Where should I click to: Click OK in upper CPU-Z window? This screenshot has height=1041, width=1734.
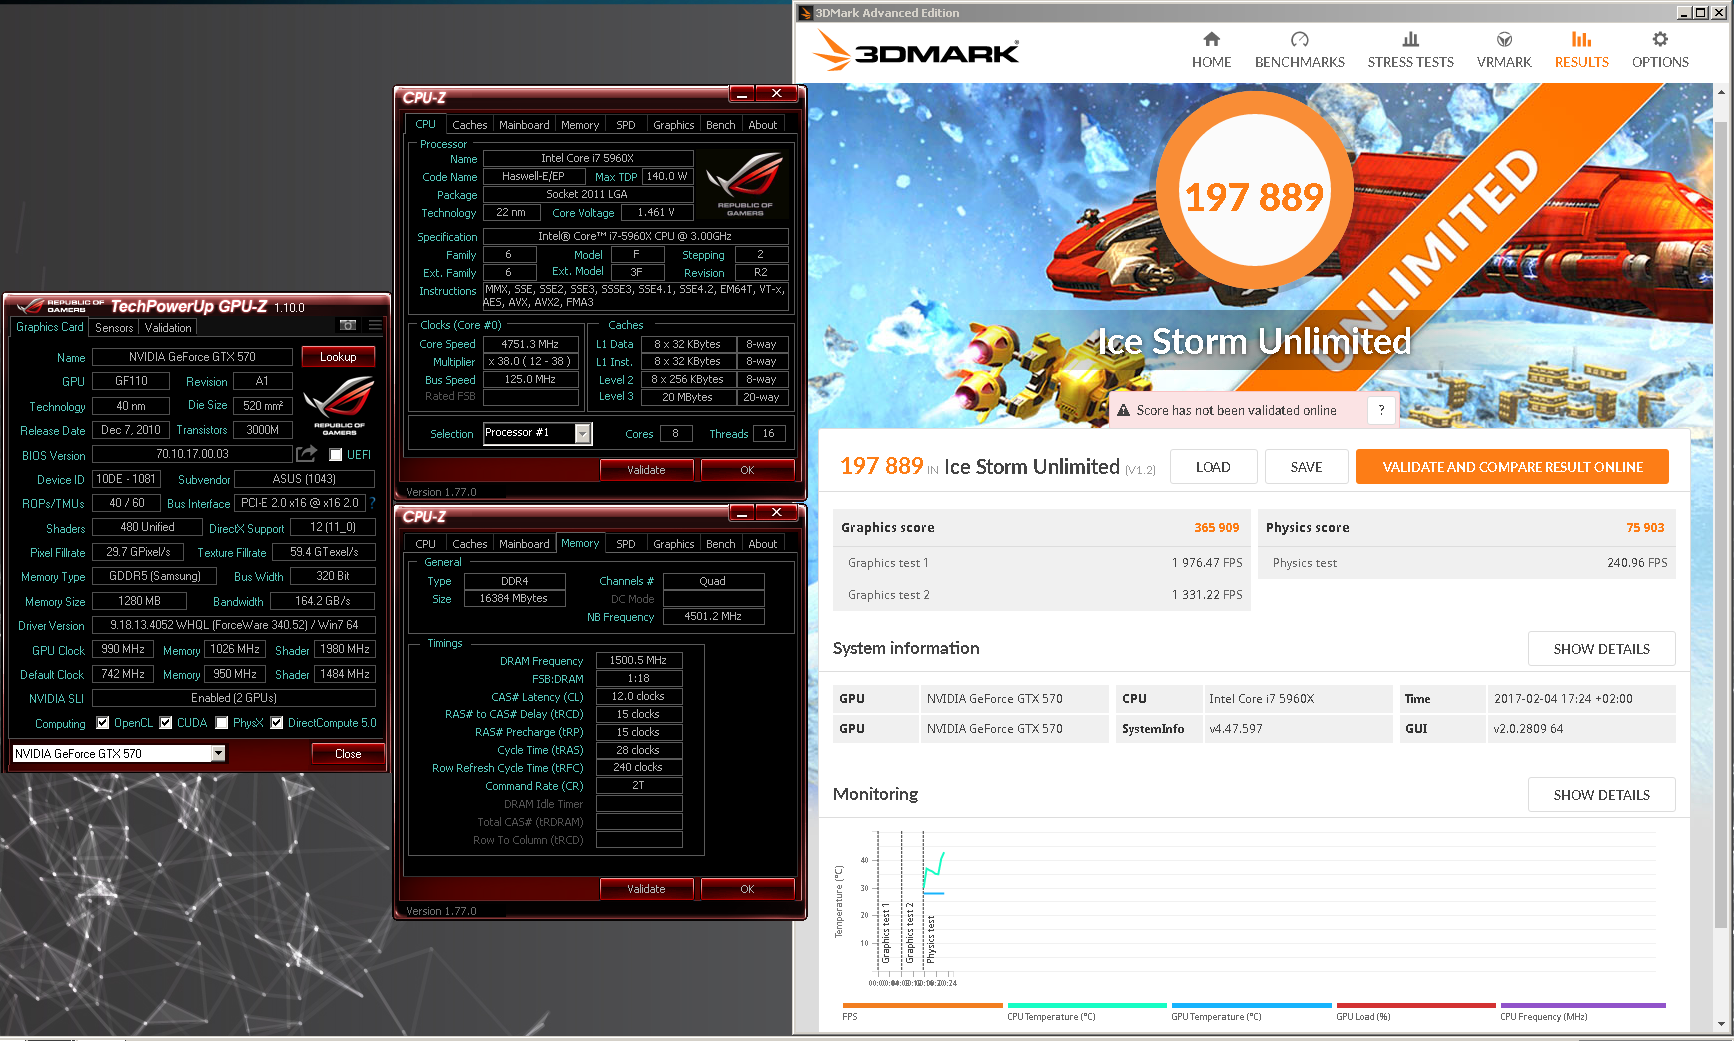pyautogui.click(x=747, y=470)
